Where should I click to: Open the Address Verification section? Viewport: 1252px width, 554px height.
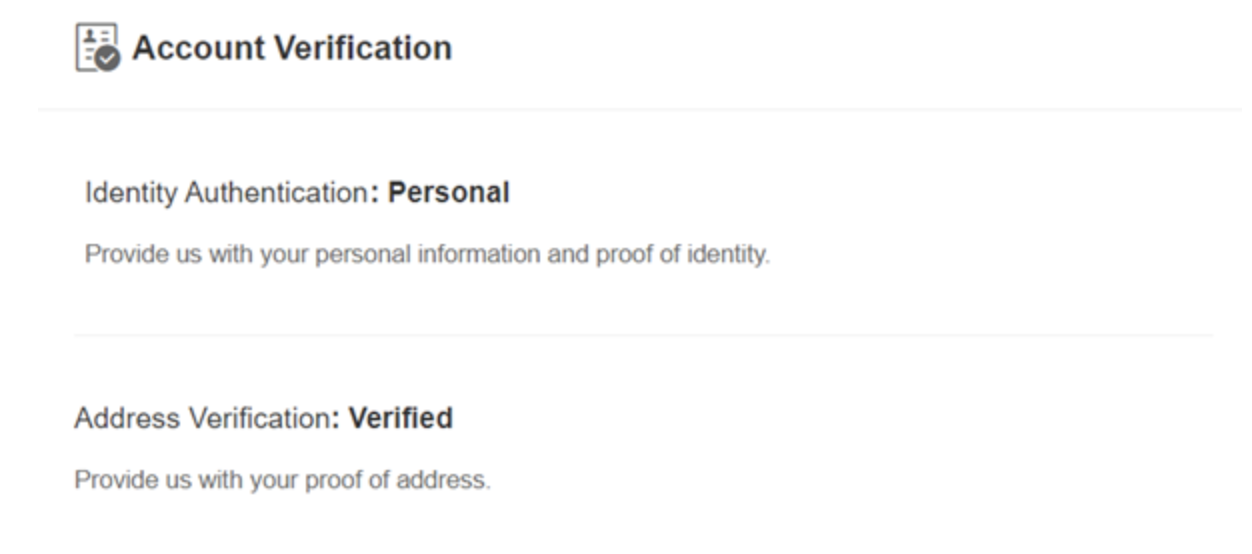coord(201,418)
